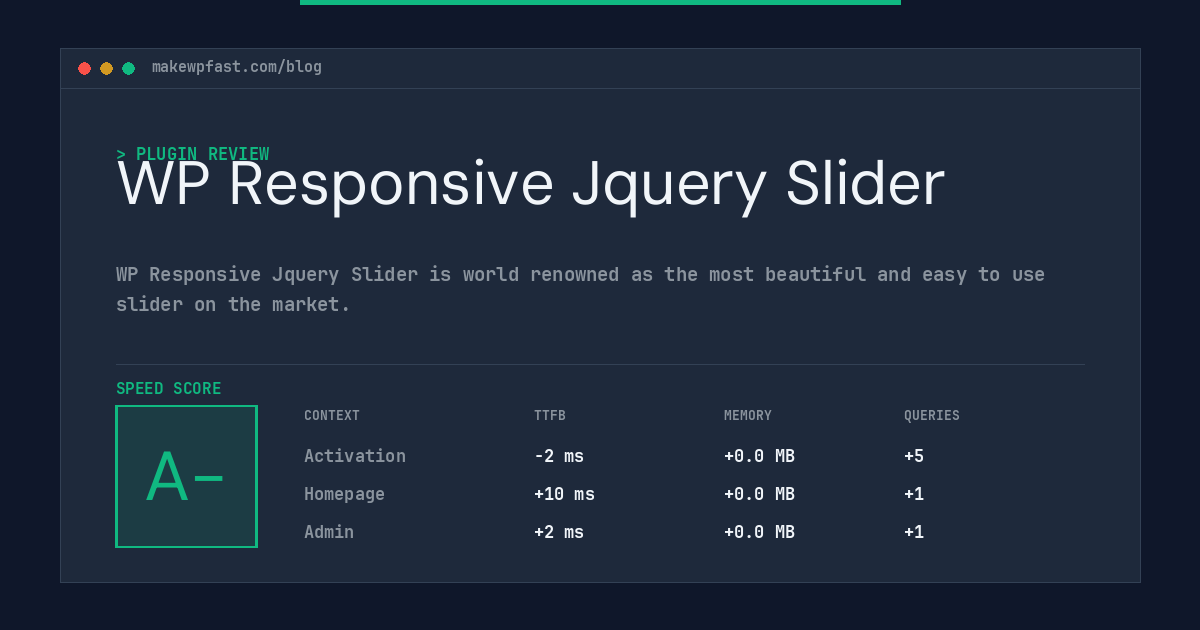The image size is (1200, 630).
Task: Select the Admin row label
Action: click(329, 532)
